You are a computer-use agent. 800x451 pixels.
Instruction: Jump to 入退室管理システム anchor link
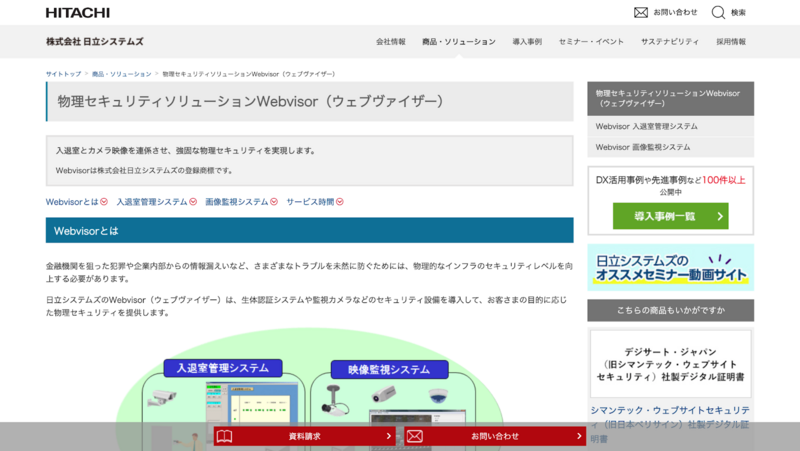152,202
